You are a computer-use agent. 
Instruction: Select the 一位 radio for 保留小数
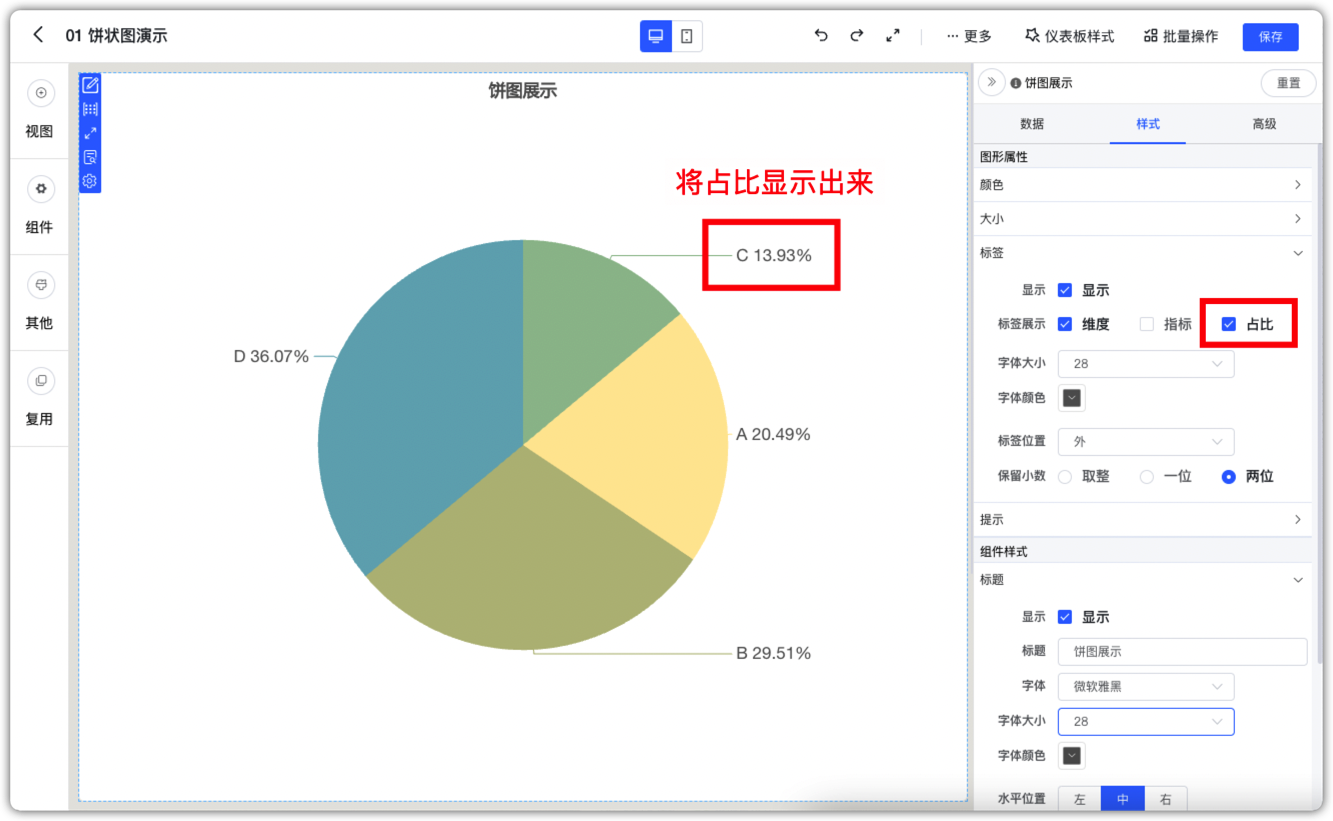pyautogui.click(x=1146, y=477)
